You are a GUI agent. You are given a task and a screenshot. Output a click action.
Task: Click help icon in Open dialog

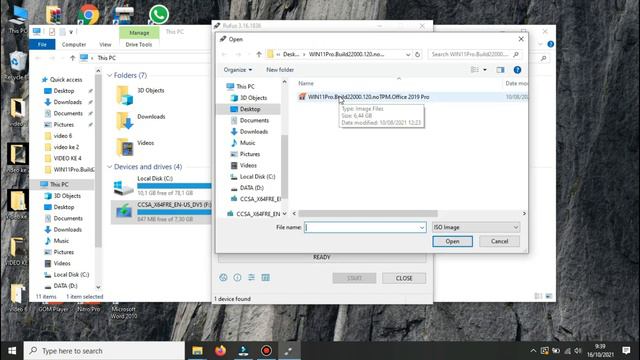(x=517, y=70)
